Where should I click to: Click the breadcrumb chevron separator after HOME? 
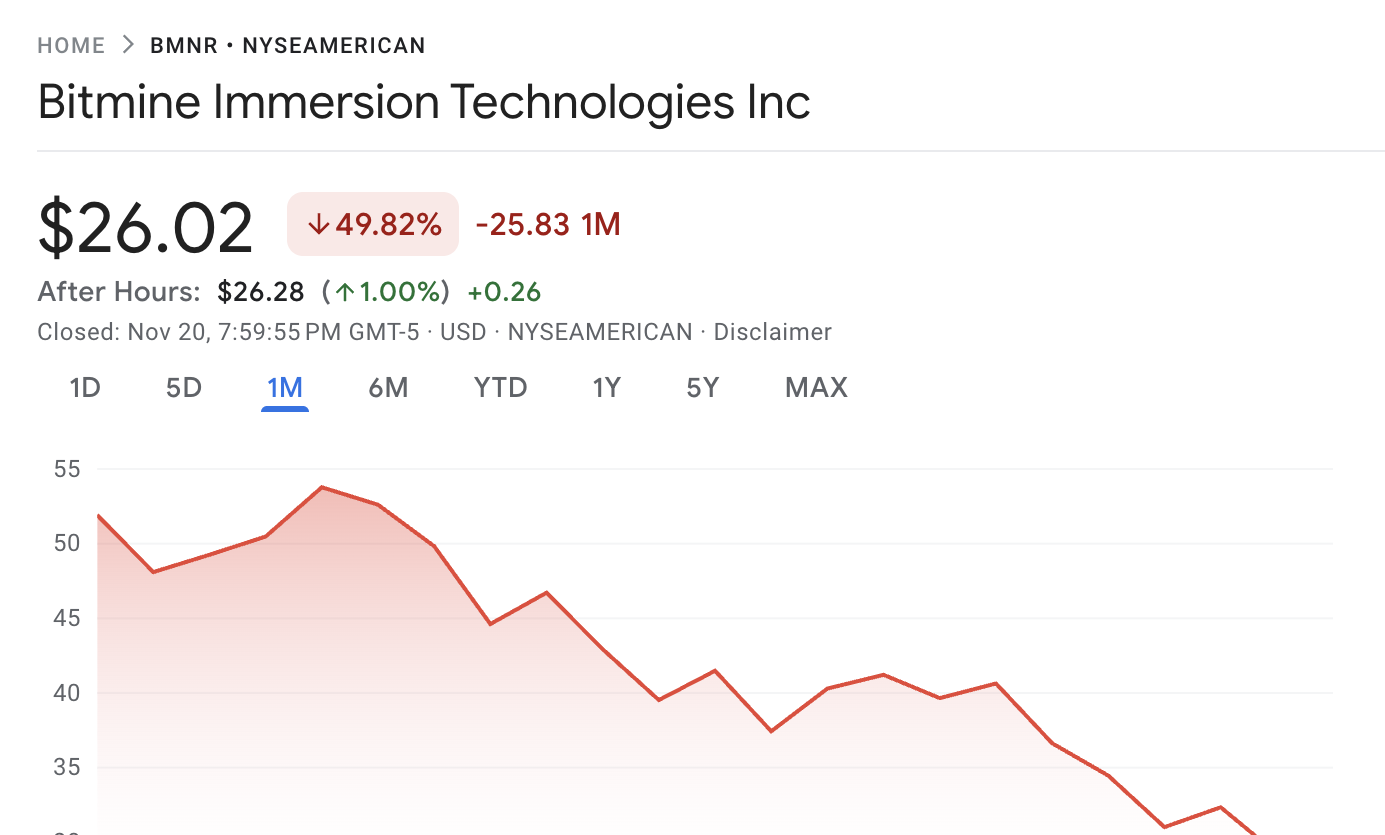coord(127,45)
